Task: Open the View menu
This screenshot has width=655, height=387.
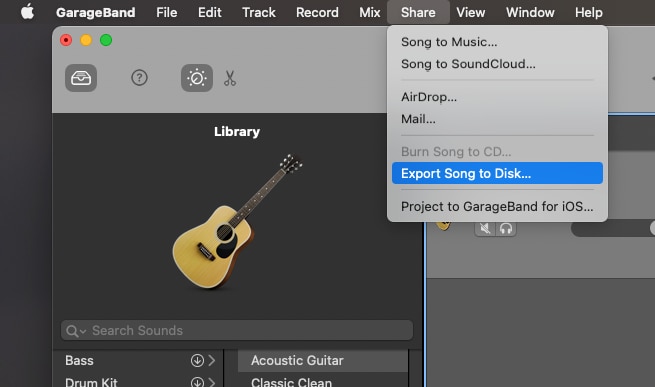Action: click(470, 13)
